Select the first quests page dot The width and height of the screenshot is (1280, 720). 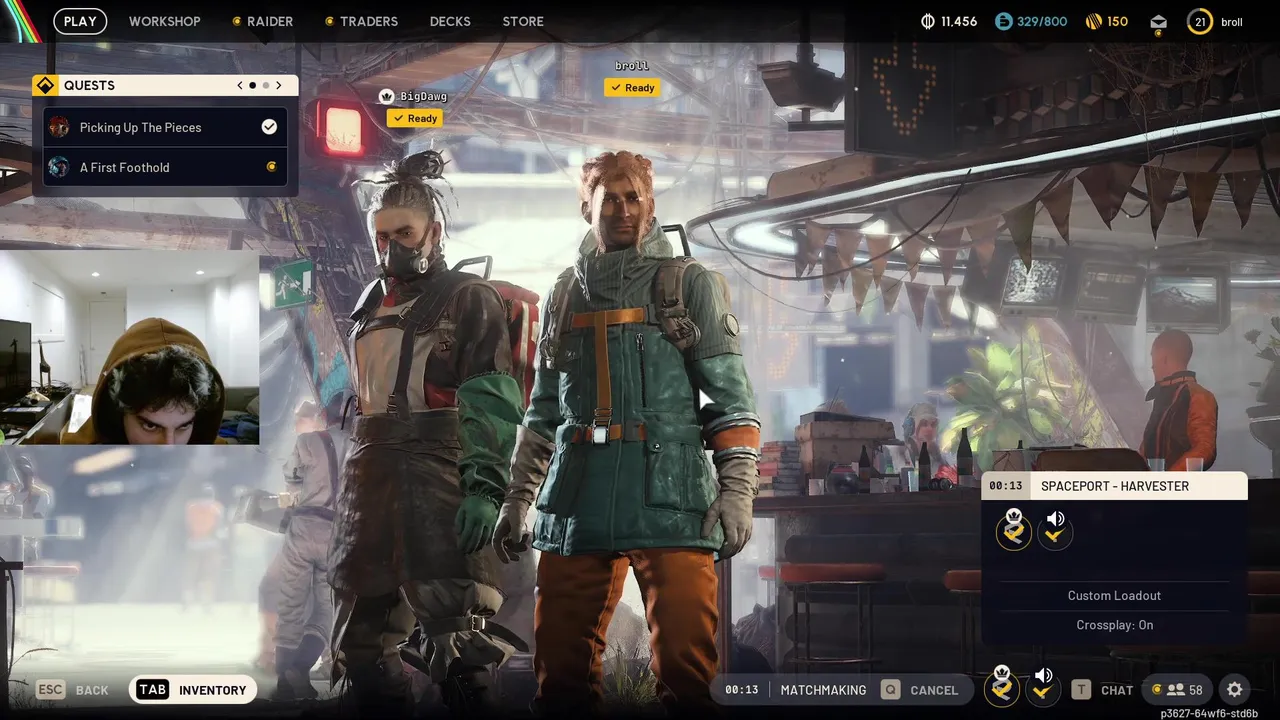tap(252, 86)
